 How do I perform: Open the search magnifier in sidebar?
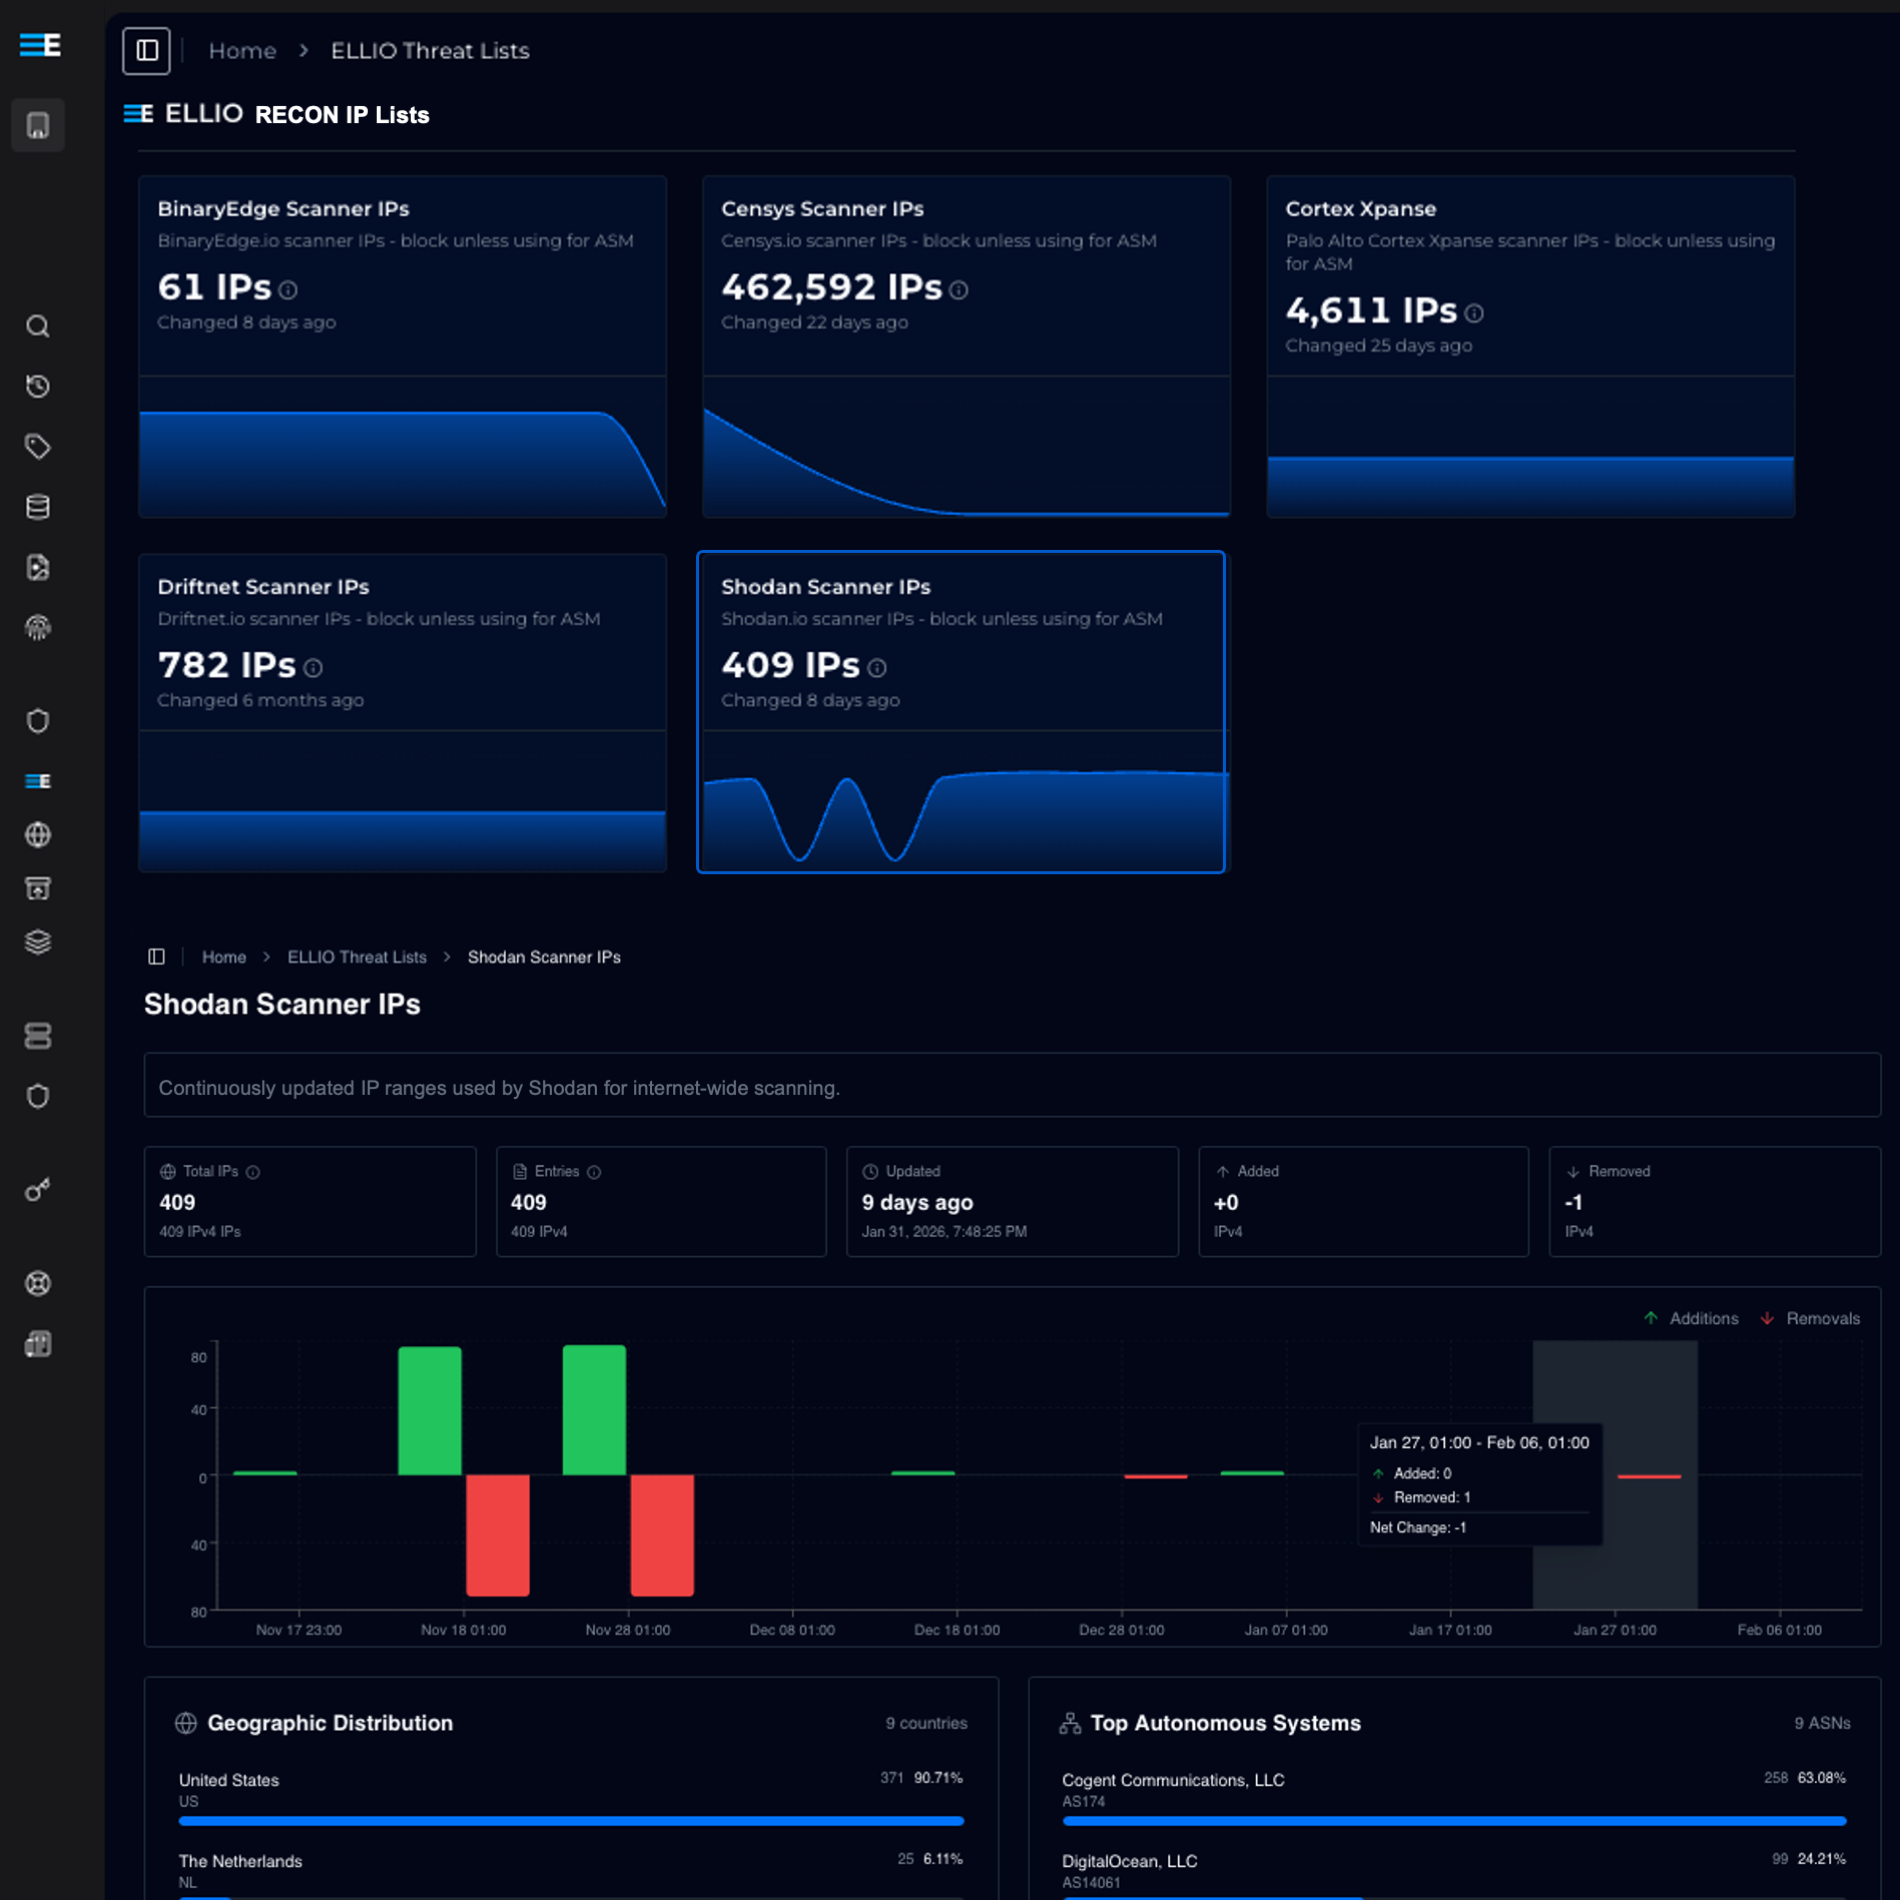(38, 326)
